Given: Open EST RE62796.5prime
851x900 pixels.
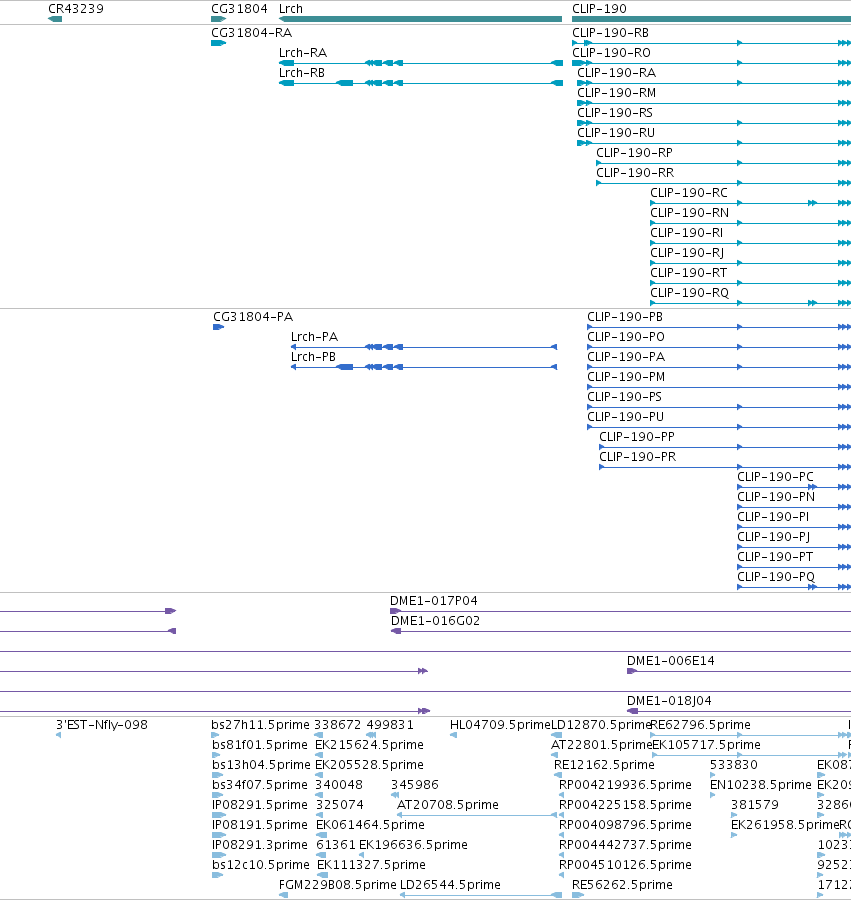Looking at the screenshot, I should (700, 725).
